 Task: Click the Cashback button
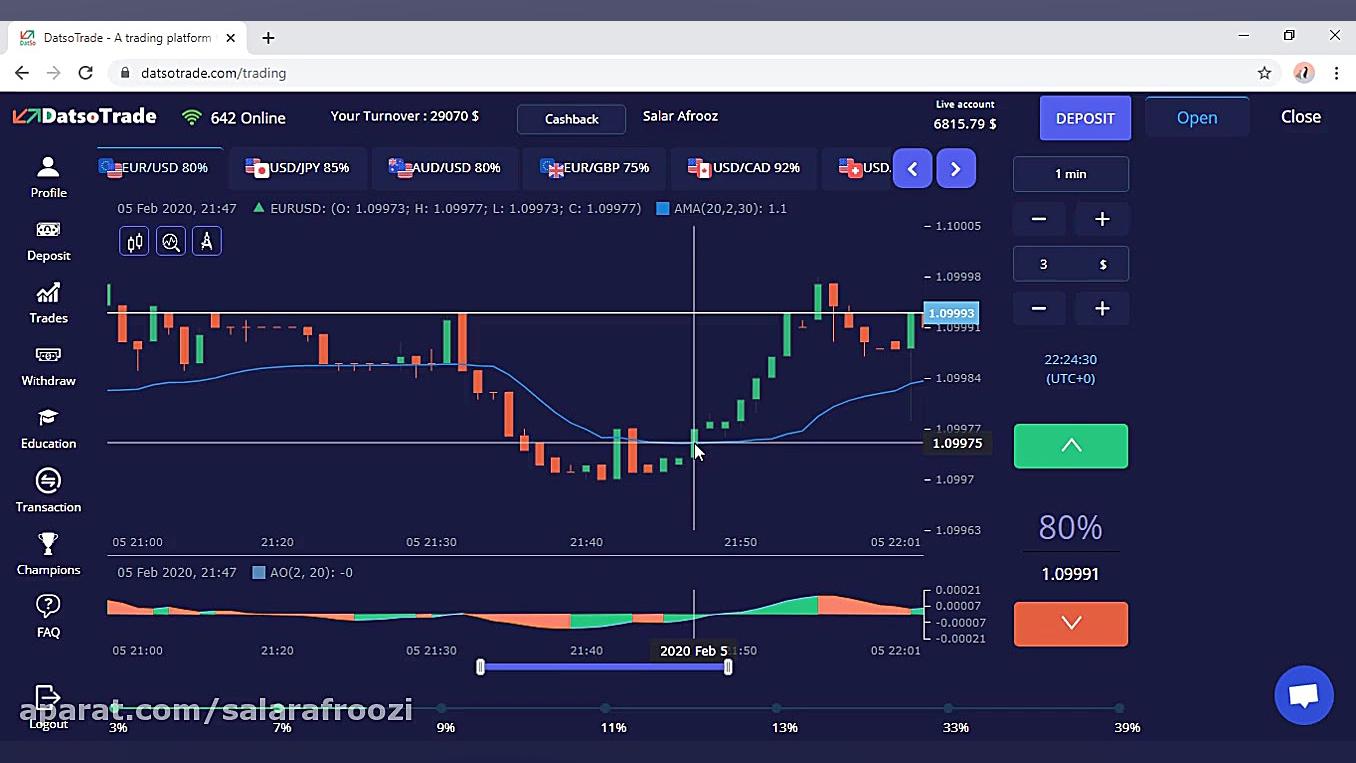pyautogui.click(x=571, y=119)
